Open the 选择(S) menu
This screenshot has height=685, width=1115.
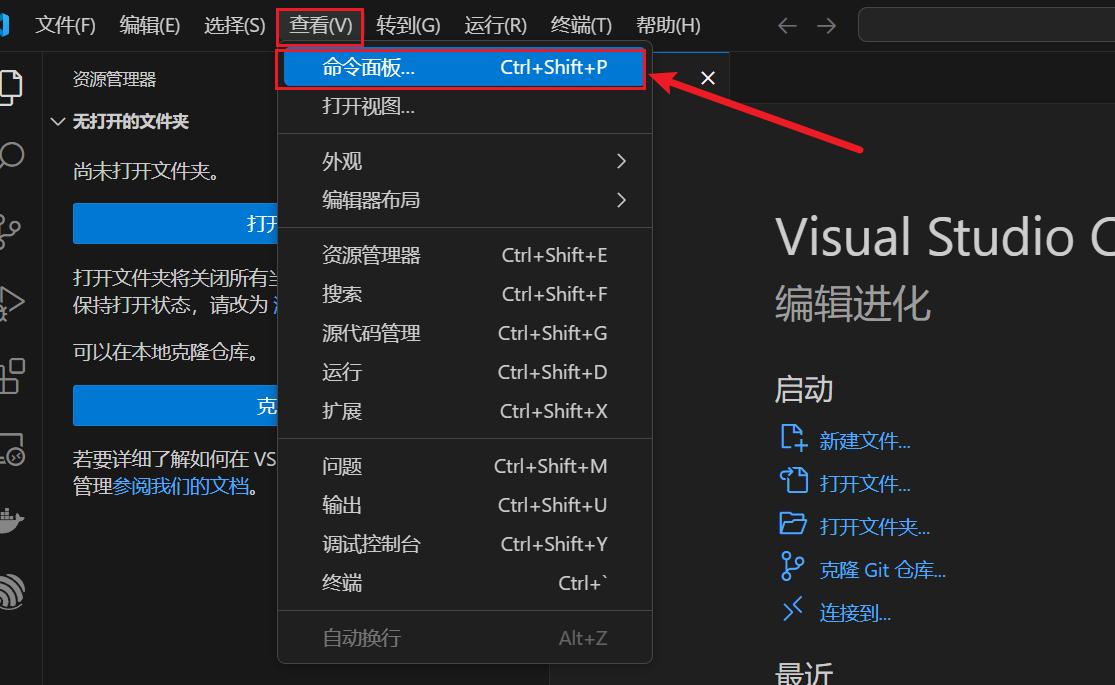click(x=235, y=26)
